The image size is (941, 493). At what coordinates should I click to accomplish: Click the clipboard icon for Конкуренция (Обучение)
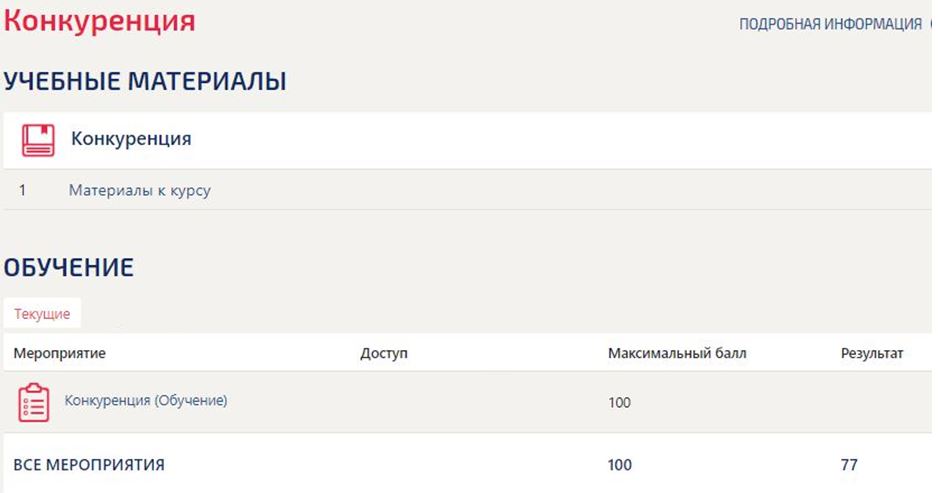[x=34, y=402]
